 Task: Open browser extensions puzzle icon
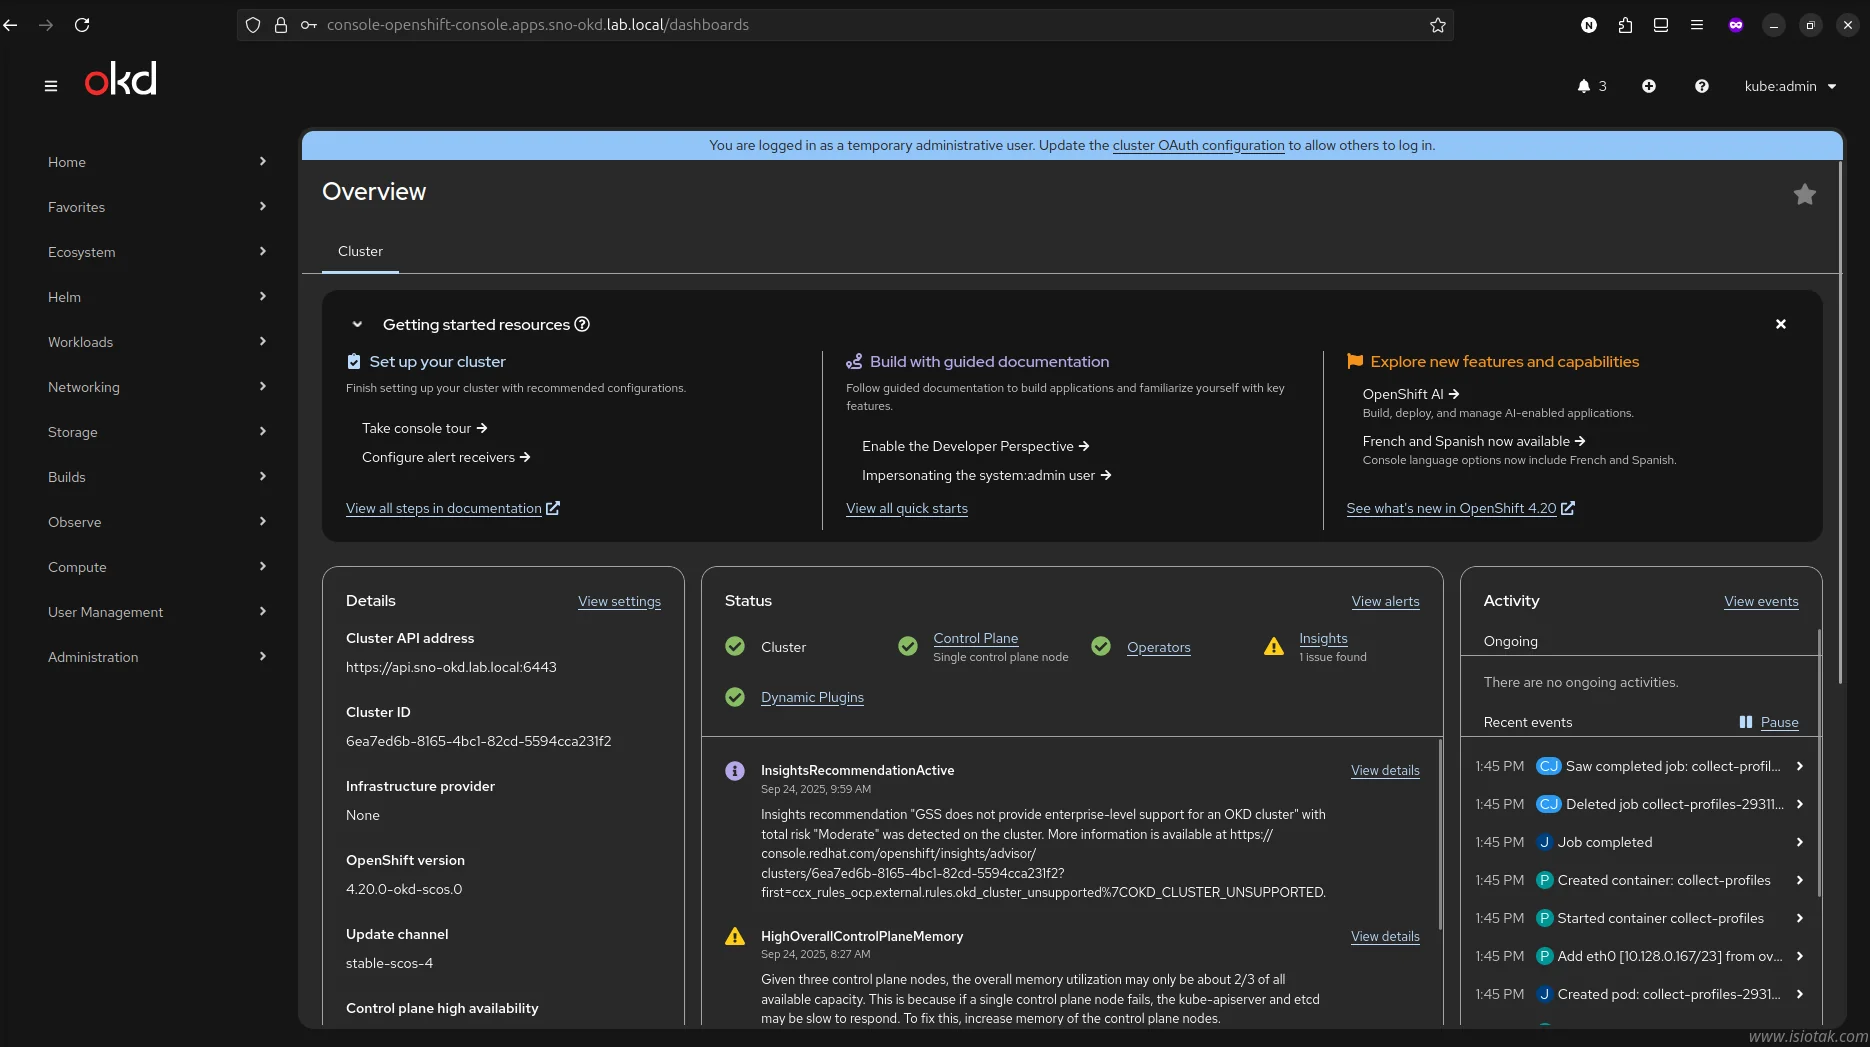coord(1625,25)
